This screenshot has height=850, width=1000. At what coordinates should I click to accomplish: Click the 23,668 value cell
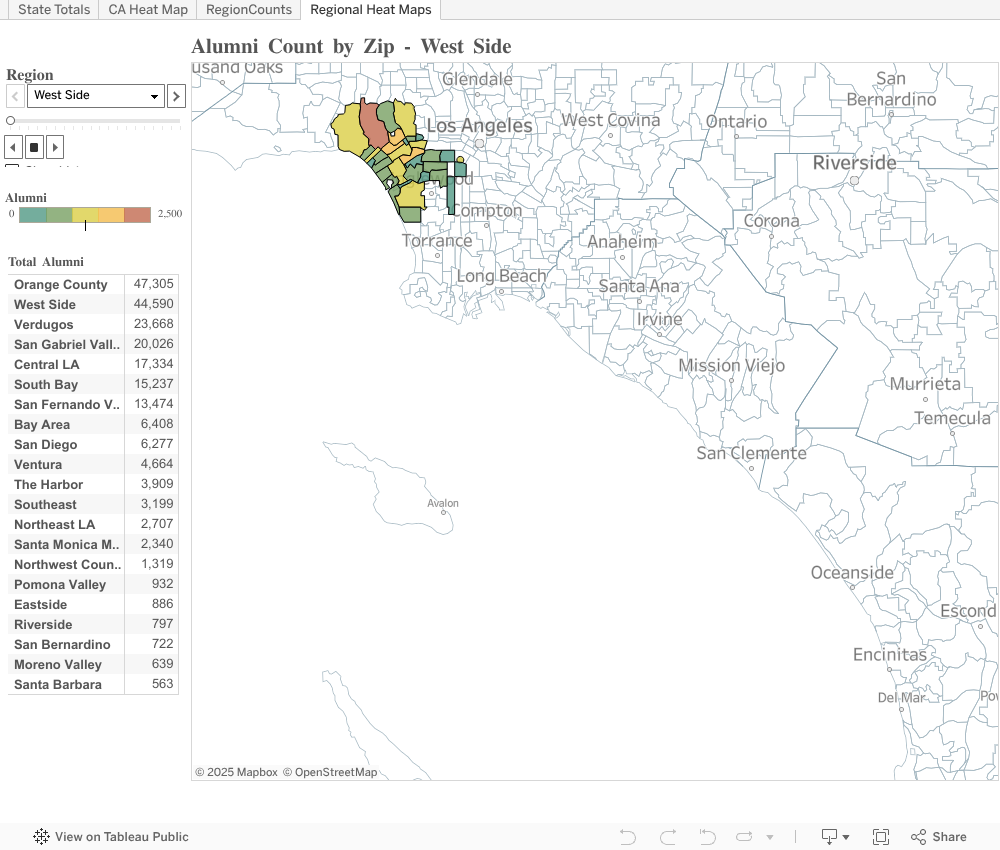(x=152, y=324)
